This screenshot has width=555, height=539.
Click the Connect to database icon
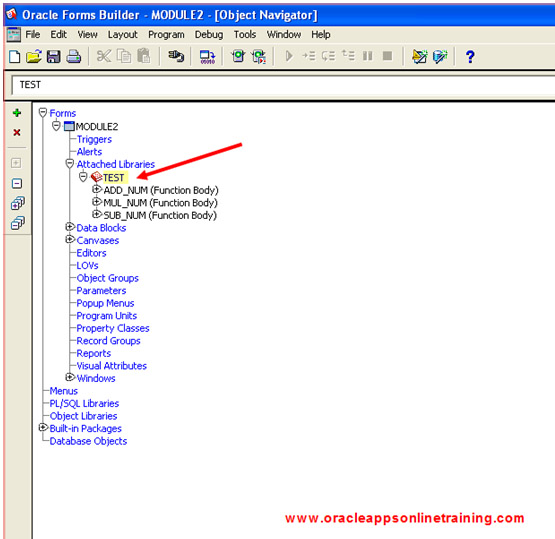[176, 56]
